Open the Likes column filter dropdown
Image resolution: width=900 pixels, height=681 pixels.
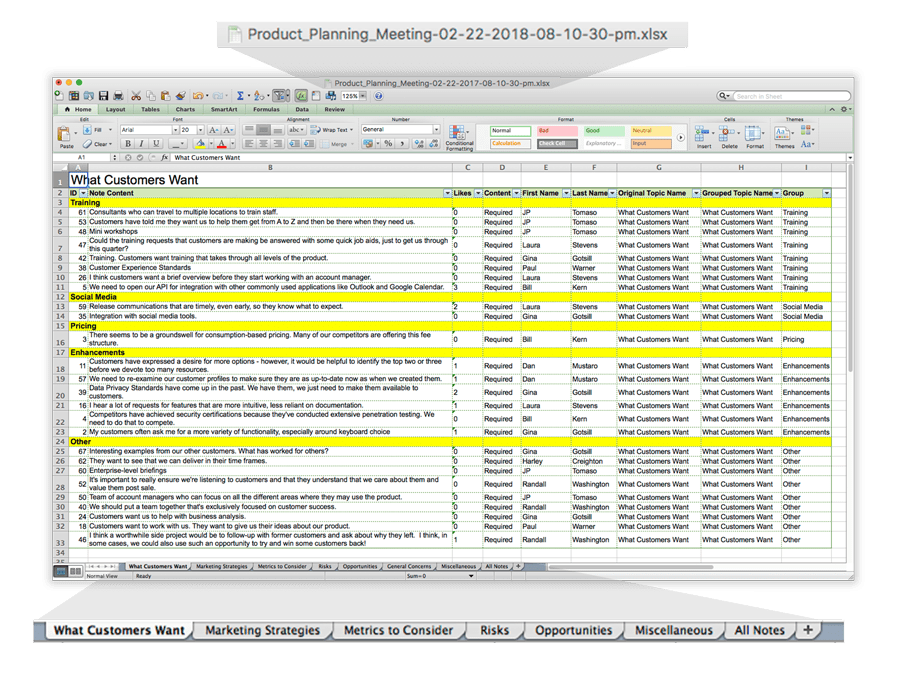pos(476,192)
